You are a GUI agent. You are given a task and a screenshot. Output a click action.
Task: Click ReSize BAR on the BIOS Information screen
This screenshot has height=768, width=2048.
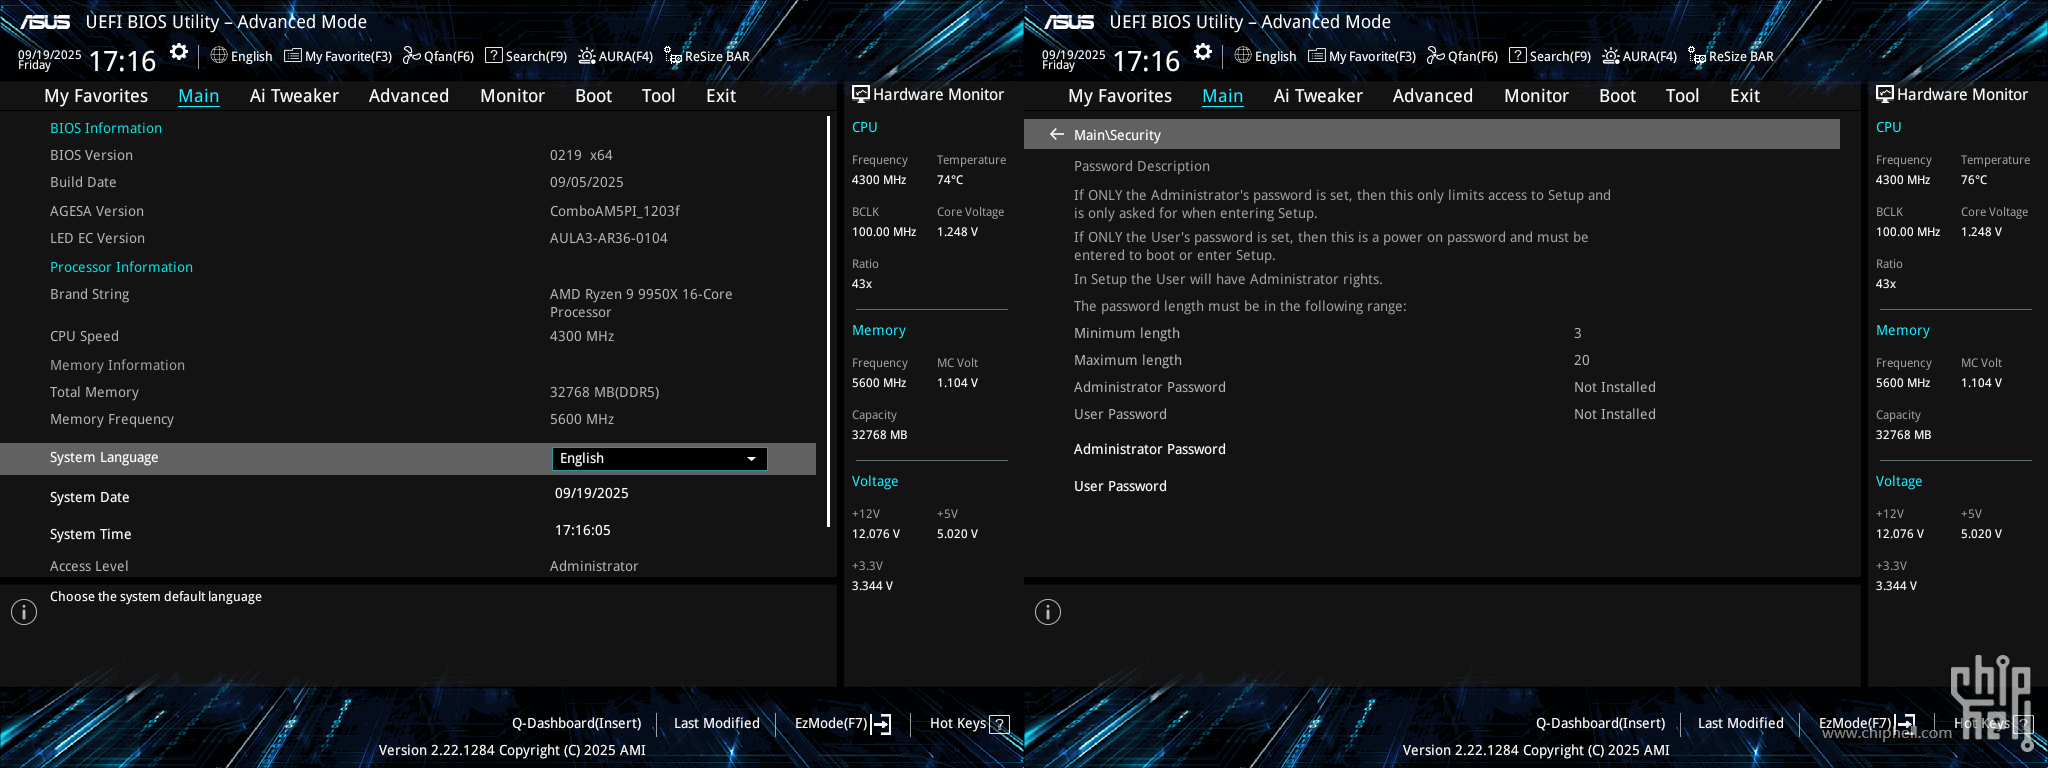[x=707, y=56]
